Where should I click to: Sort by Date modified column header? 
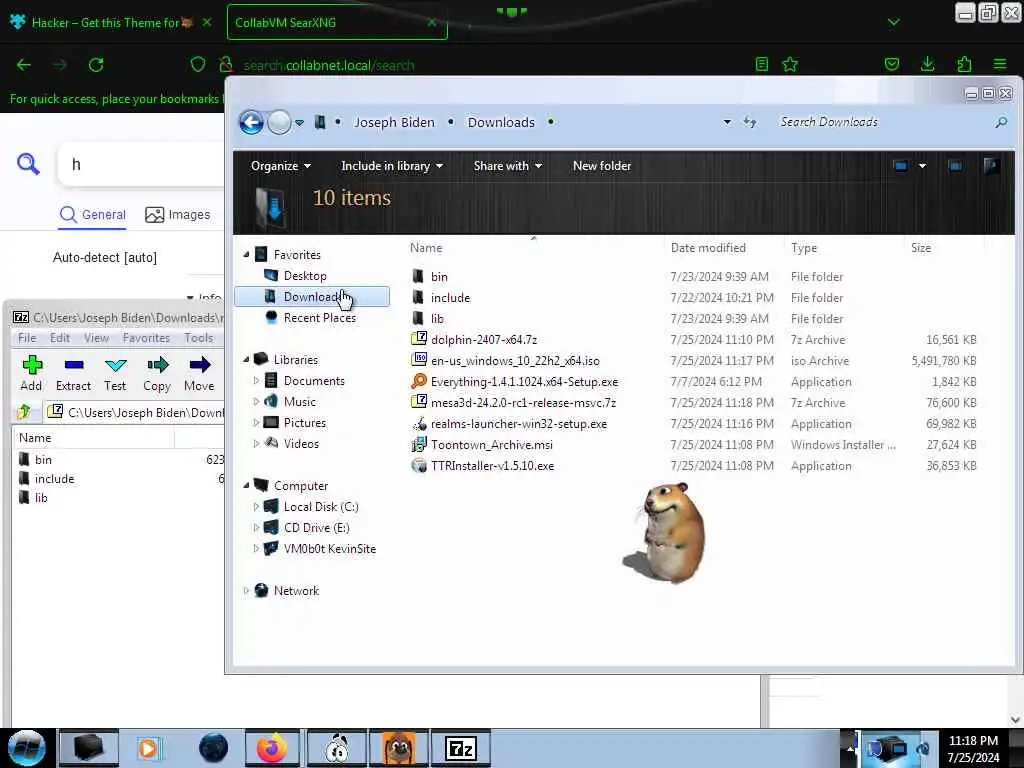[708, 248]
